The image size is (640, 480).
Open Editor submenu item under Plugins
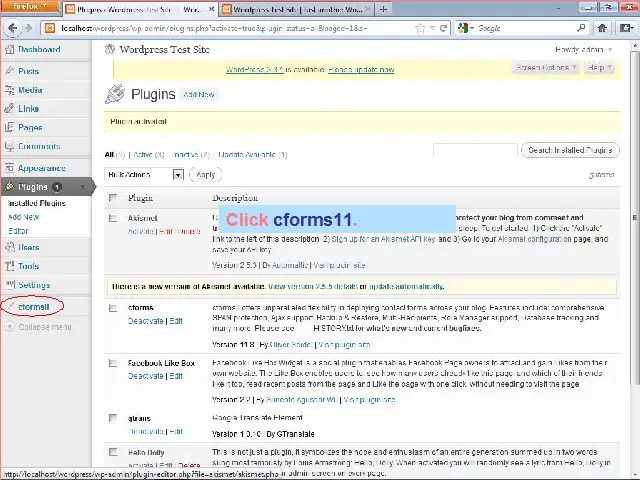(18, 231)
